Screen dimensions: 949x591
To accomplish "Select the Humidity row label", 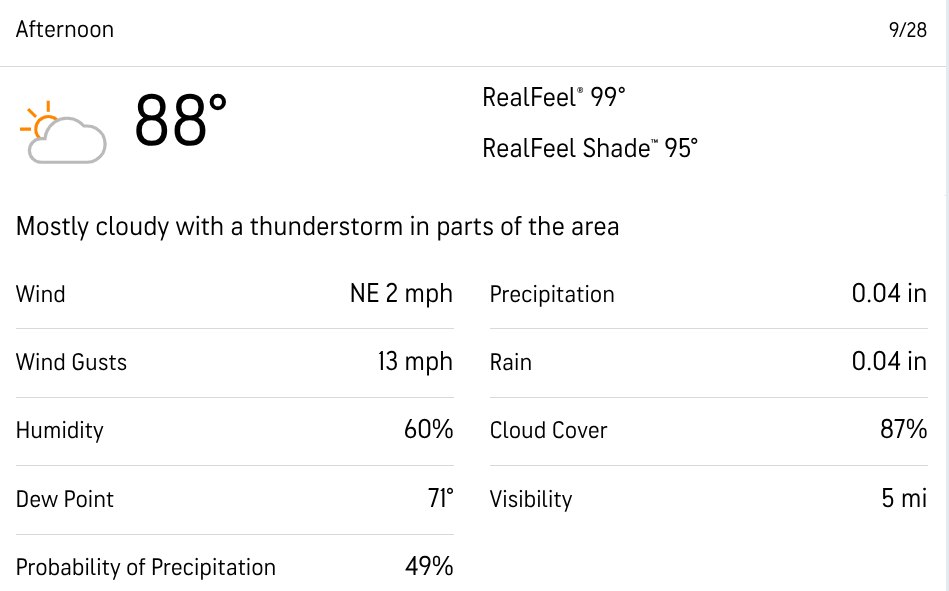I will [60, 431].
